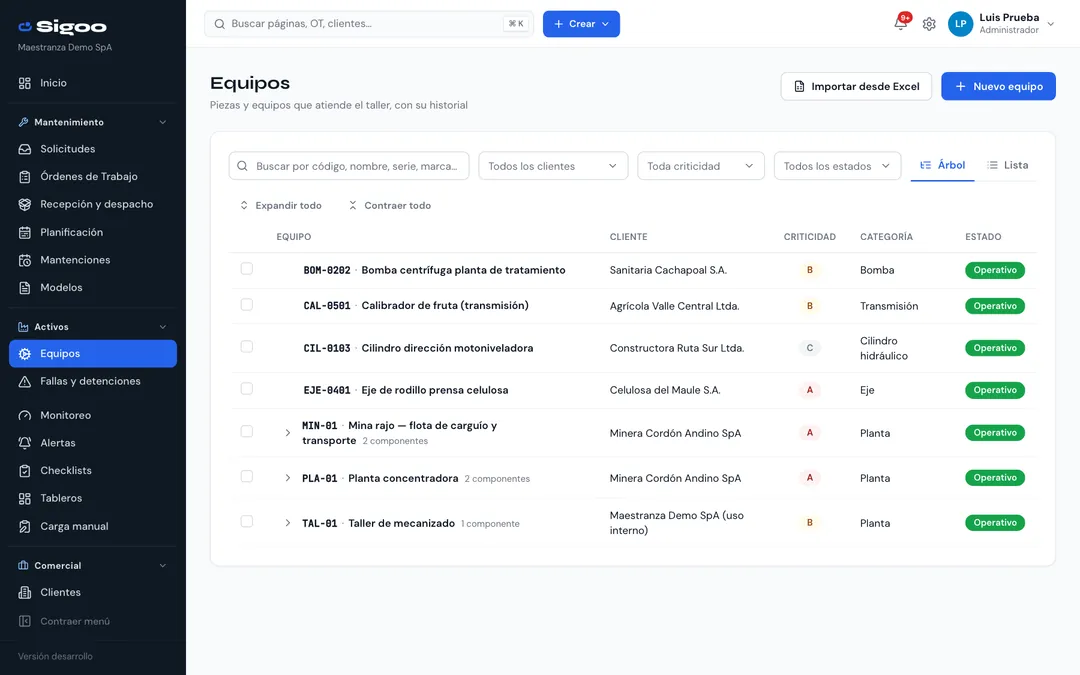The image size is (1080, 675).
Task: Switch to the Lista view tab
Action: tap(1008, 165)
